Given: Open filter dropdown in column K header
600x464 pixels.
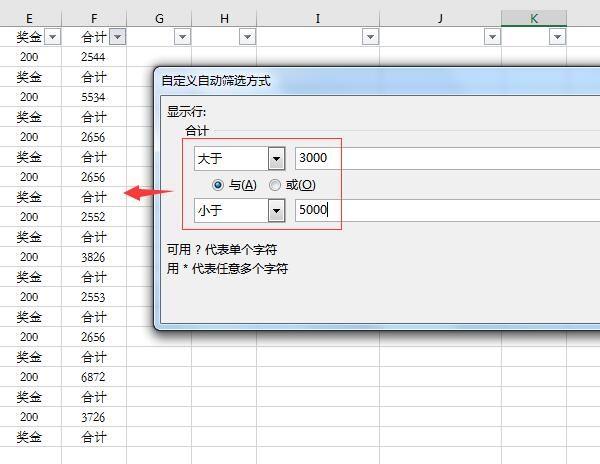Looking at the screenshot, I should (x=558, y=37).
